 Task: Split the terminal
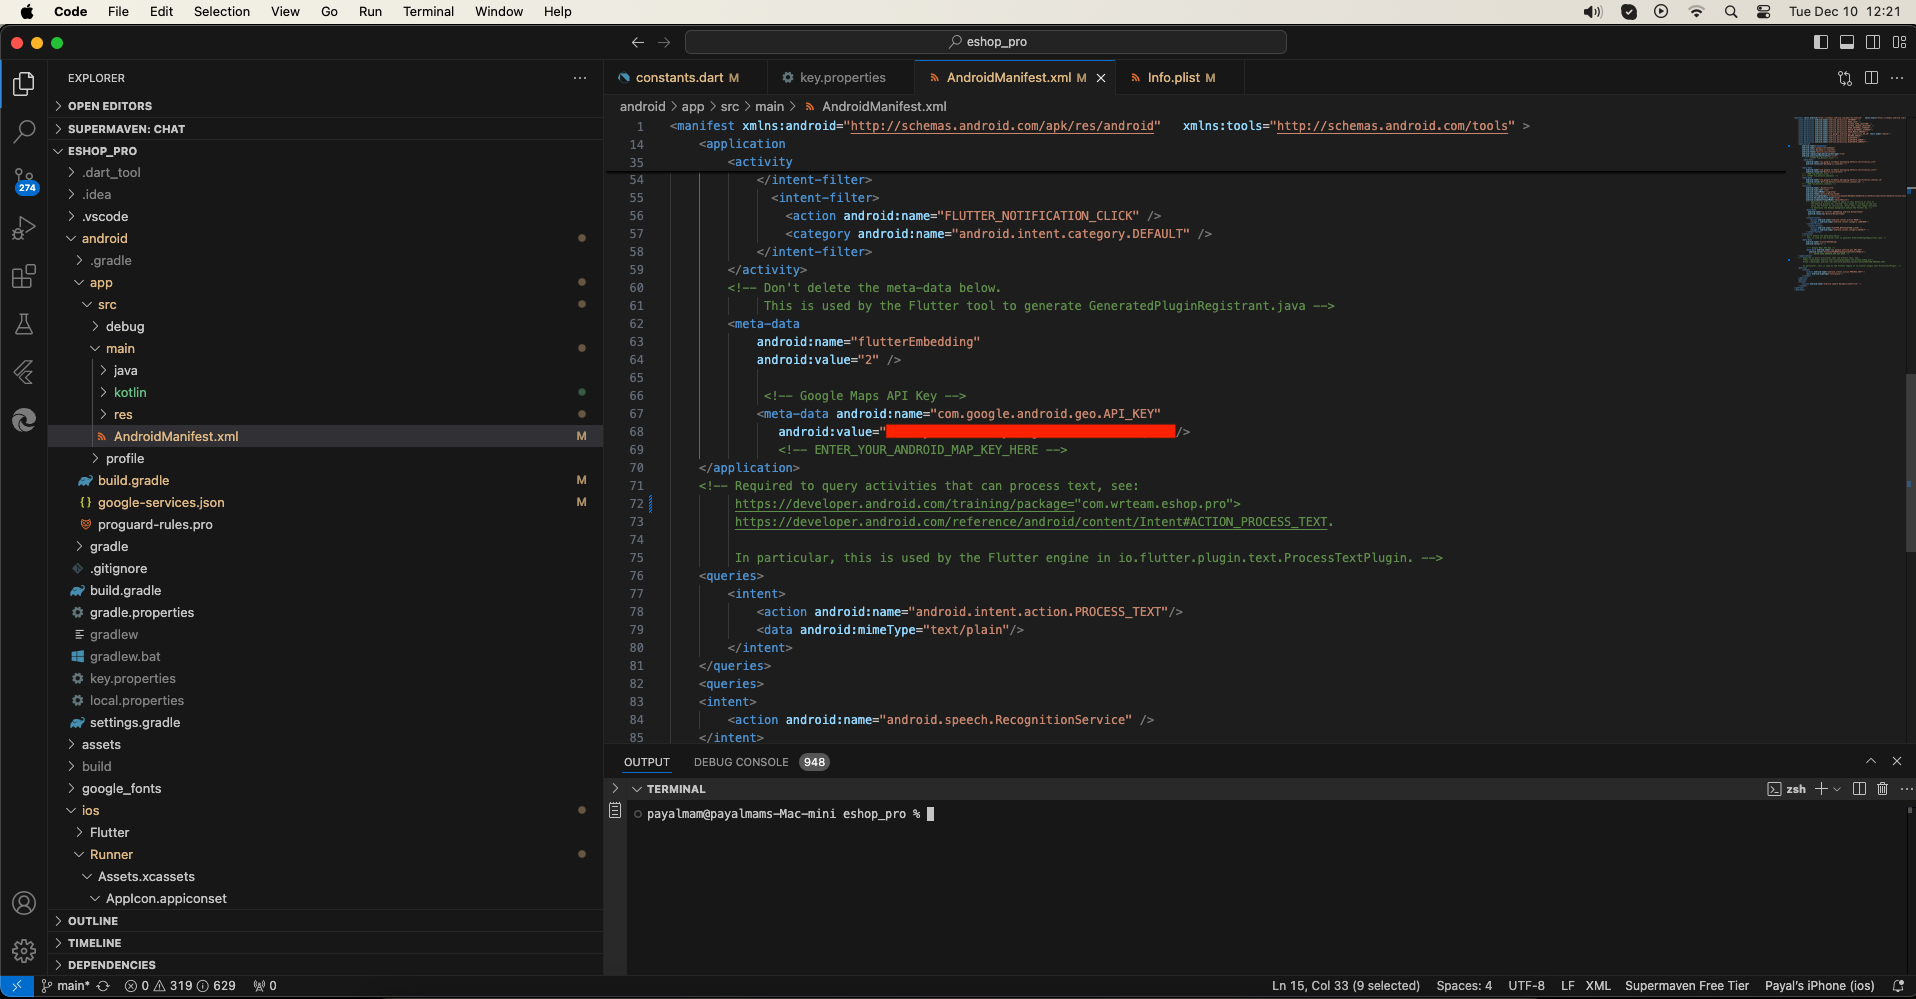pyautogui.click(x=1859, y=789)
